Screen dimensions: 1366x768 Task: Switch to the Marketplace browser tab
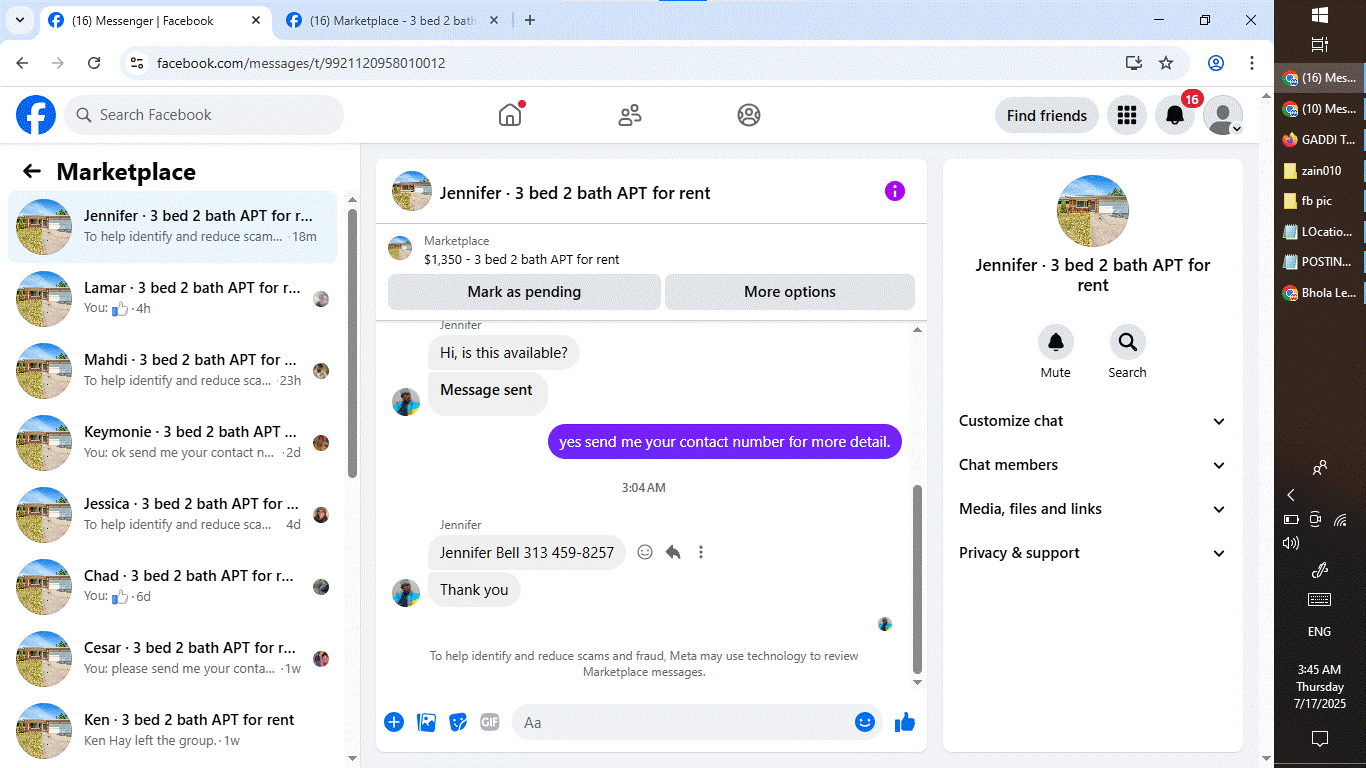(x=393, y=20)
